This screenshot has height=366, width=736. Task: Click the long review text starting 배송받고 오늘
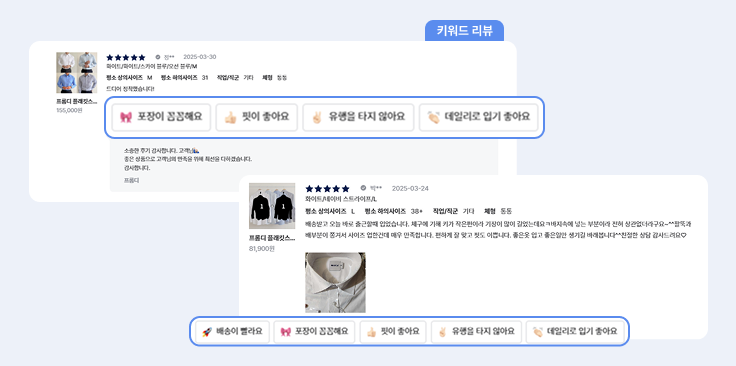[498, 229]
